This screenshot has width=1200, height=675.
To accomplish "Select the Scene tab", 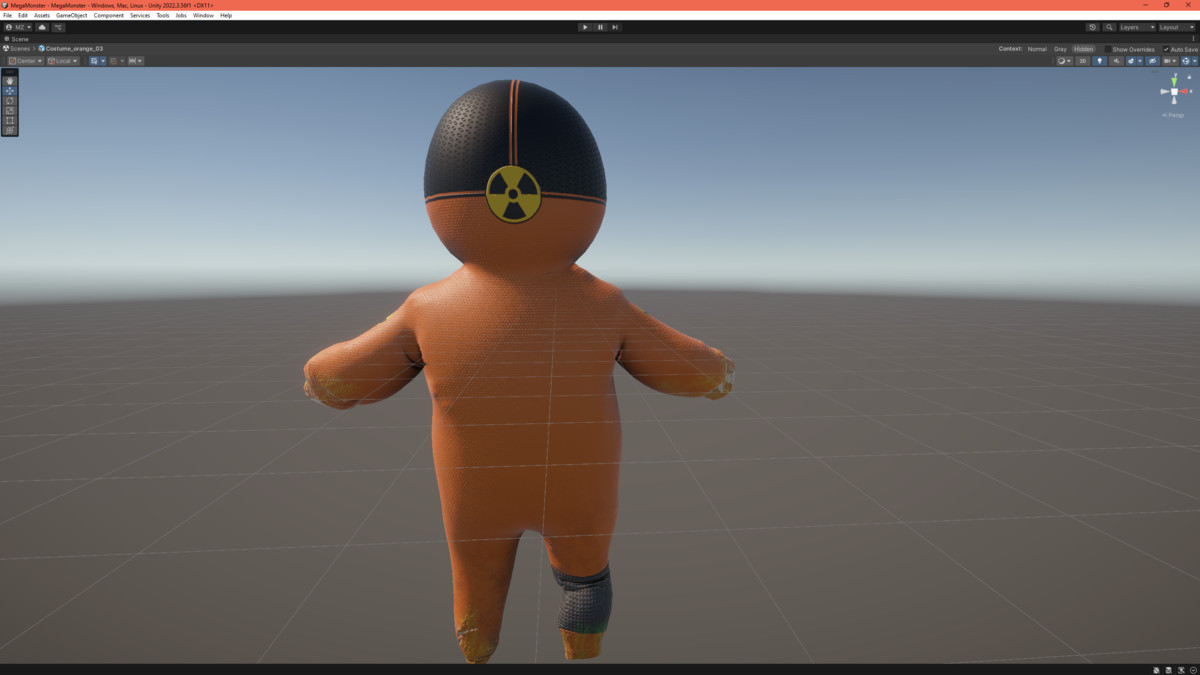I will (17, 39).
